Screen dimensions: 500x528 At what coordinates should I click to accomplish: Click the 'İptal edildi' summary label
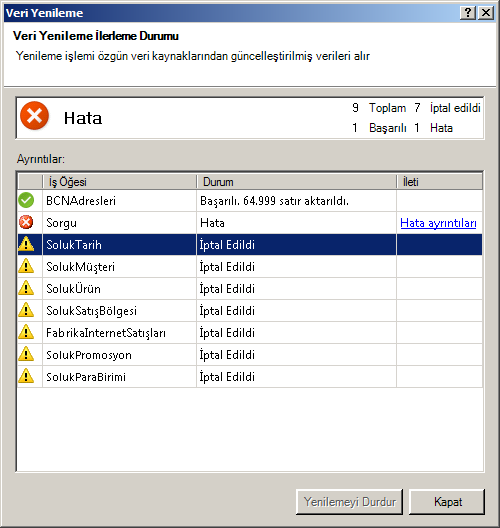455,108
